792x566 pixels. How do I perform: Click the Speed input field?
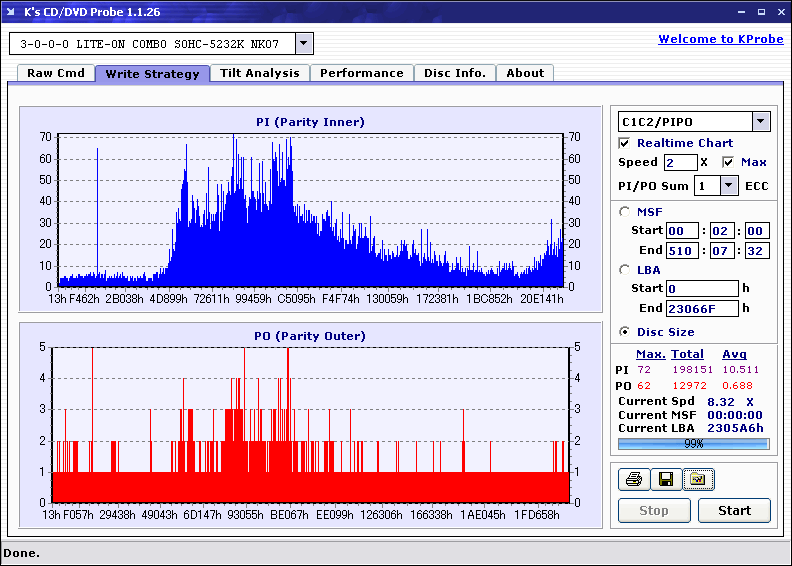(x=680, y=162)
